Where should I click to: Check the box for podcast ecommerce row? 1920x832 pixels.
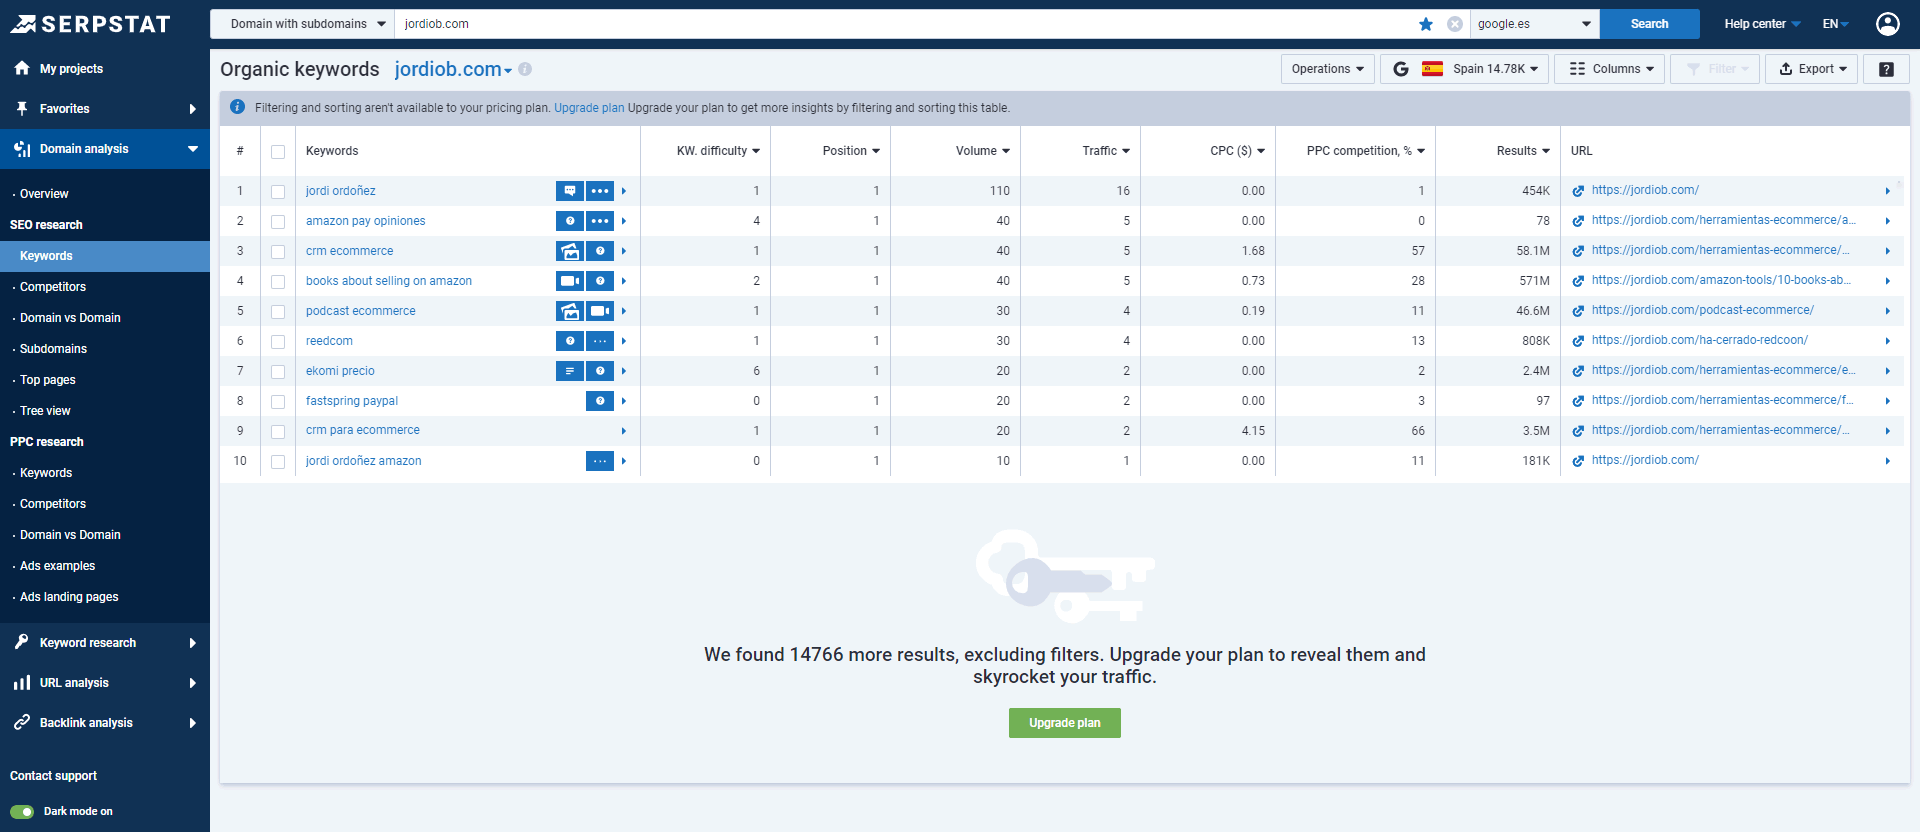278,312
